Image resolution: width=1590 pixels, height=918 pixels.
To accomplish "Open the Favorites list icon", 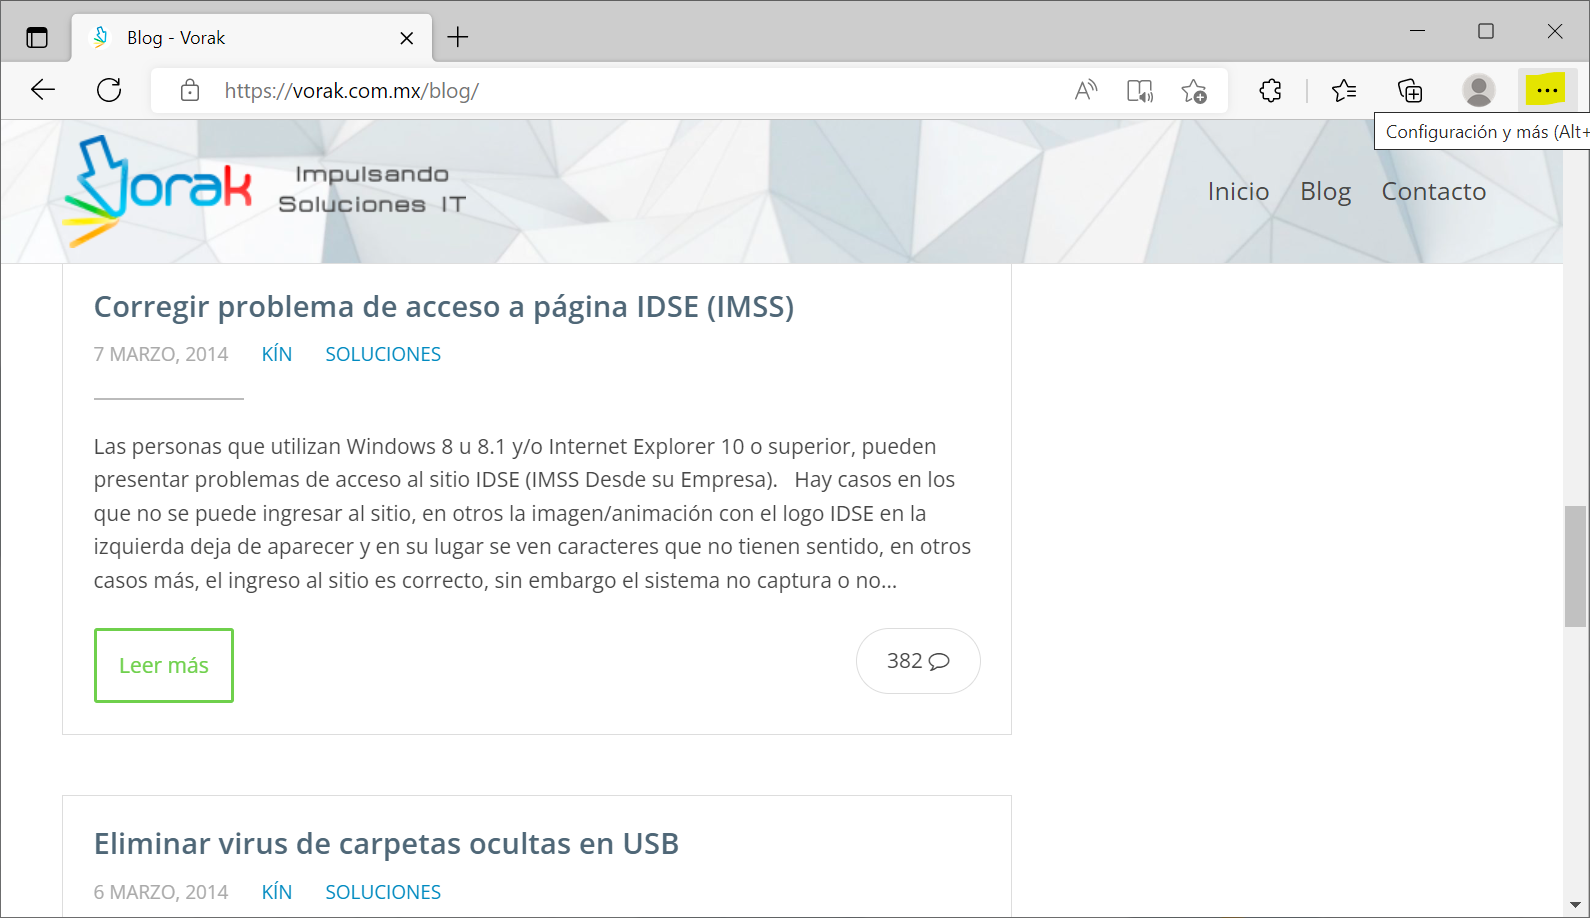I will coord(1344,91).
